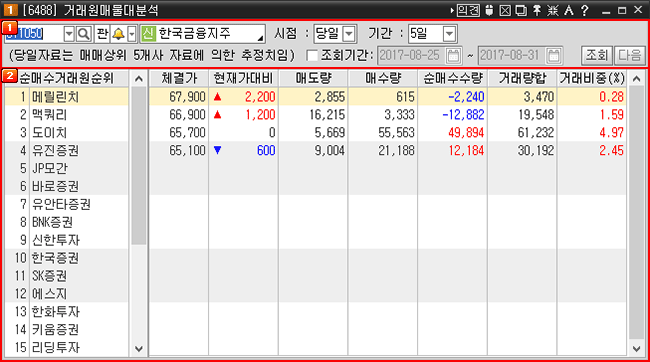
Task: Click the 관 button beside search
Action: pyautogui.click(x=102, y=34)
